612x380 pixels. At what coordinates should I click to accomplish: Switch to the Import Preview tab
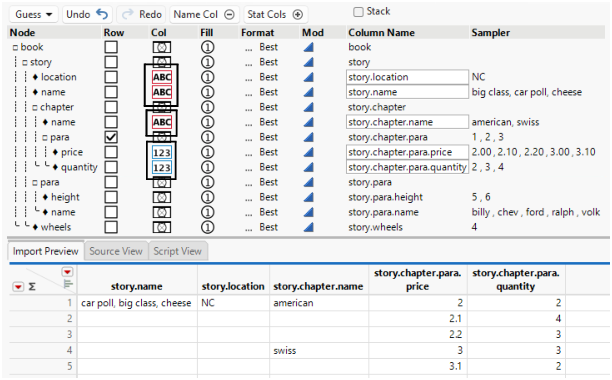pos(45,251)
